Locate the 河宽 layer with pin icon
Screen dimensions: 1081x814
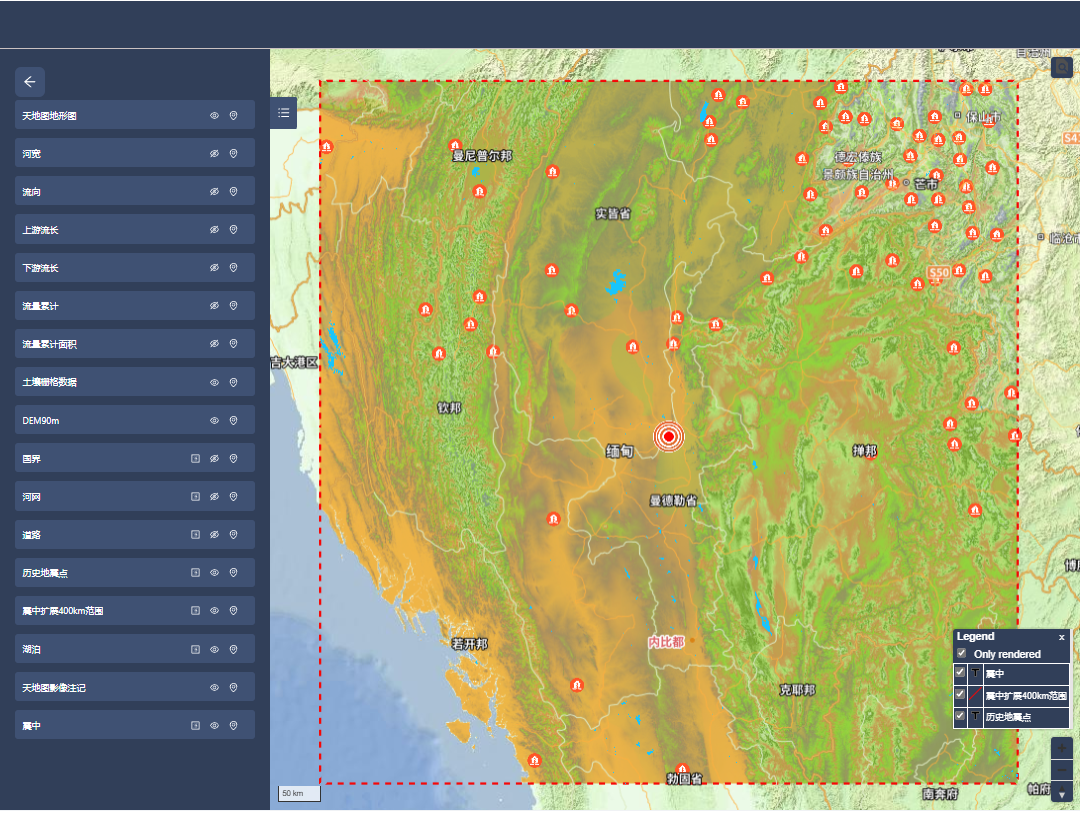point(234,154)
